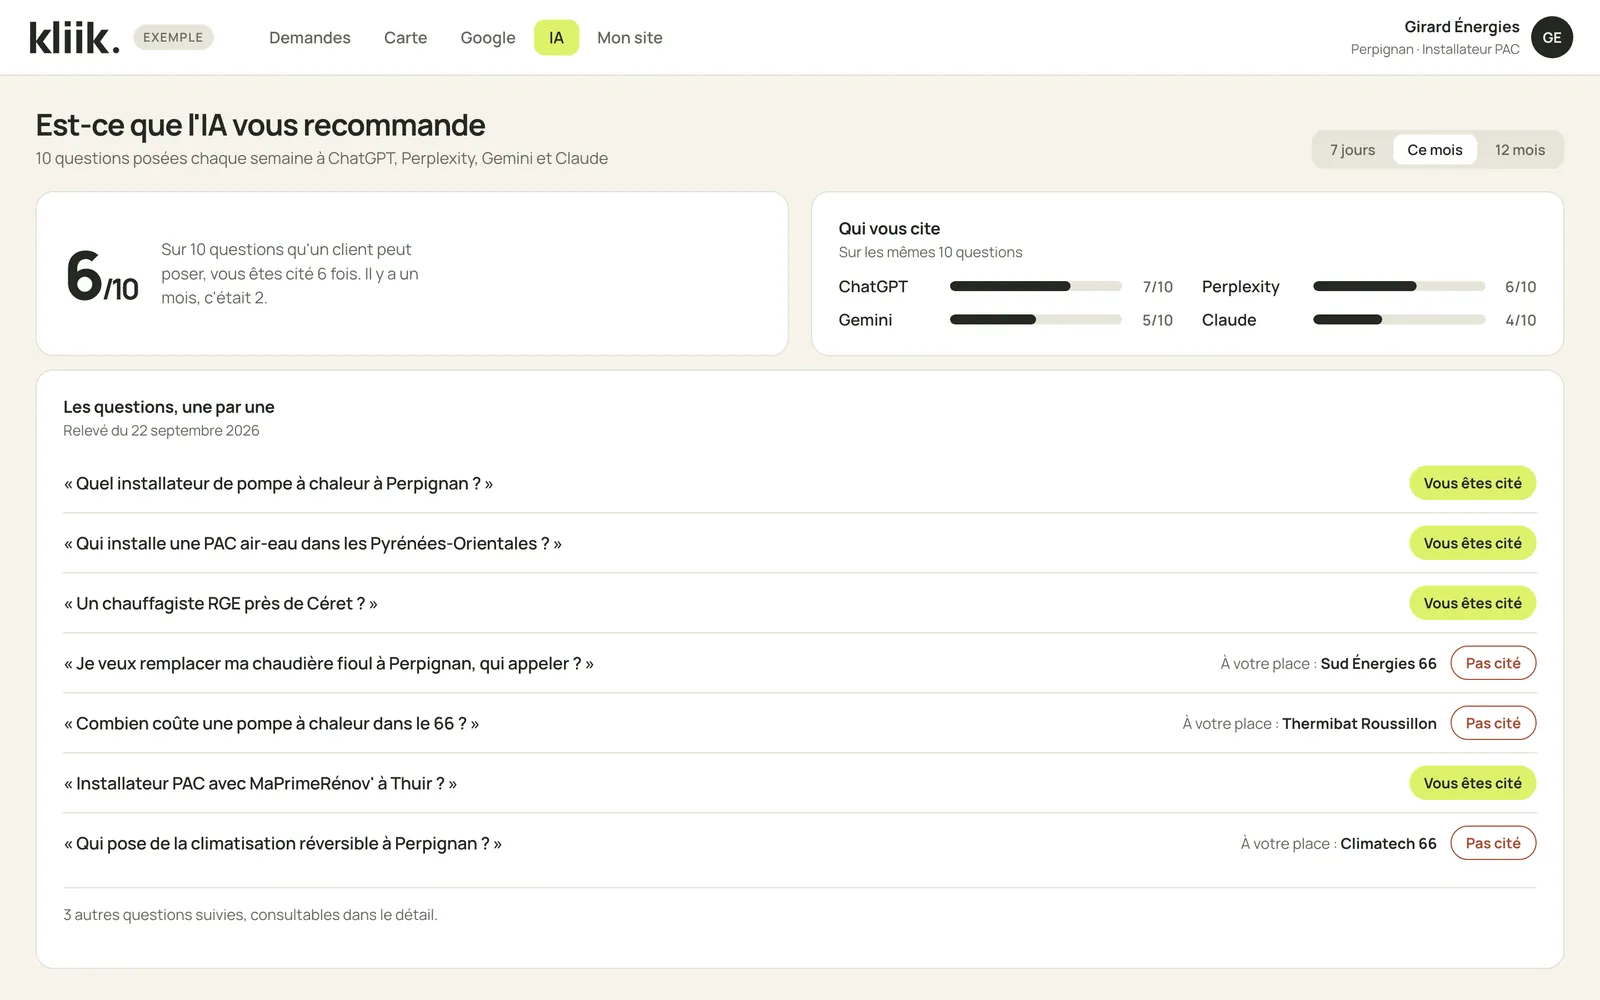The width and height of the screenshot is (1600, 1000).
Task: Click the EXEMPLE badge
Action: [x=173, y=38]
